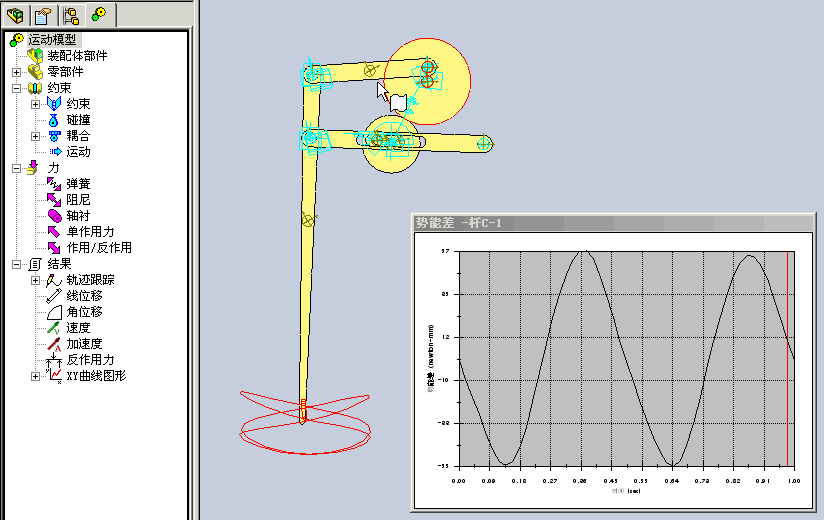Expand the 零部件 node
The height and width of the screenshot is (520, 824).
16,72
